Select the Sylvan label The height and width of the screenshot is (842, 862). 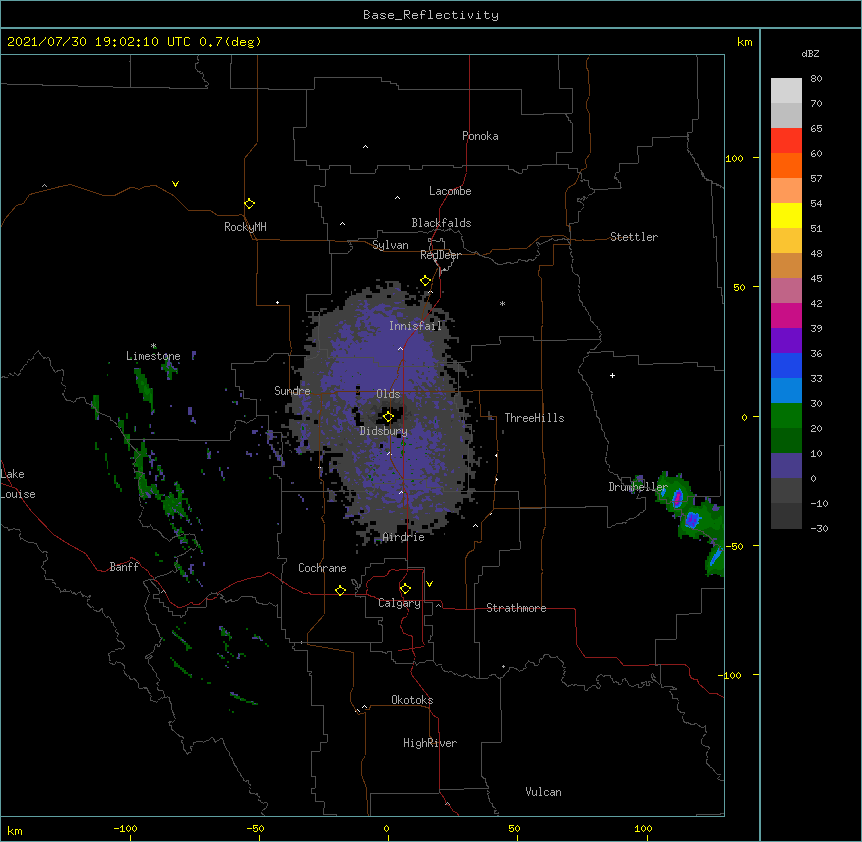point(390,245)
